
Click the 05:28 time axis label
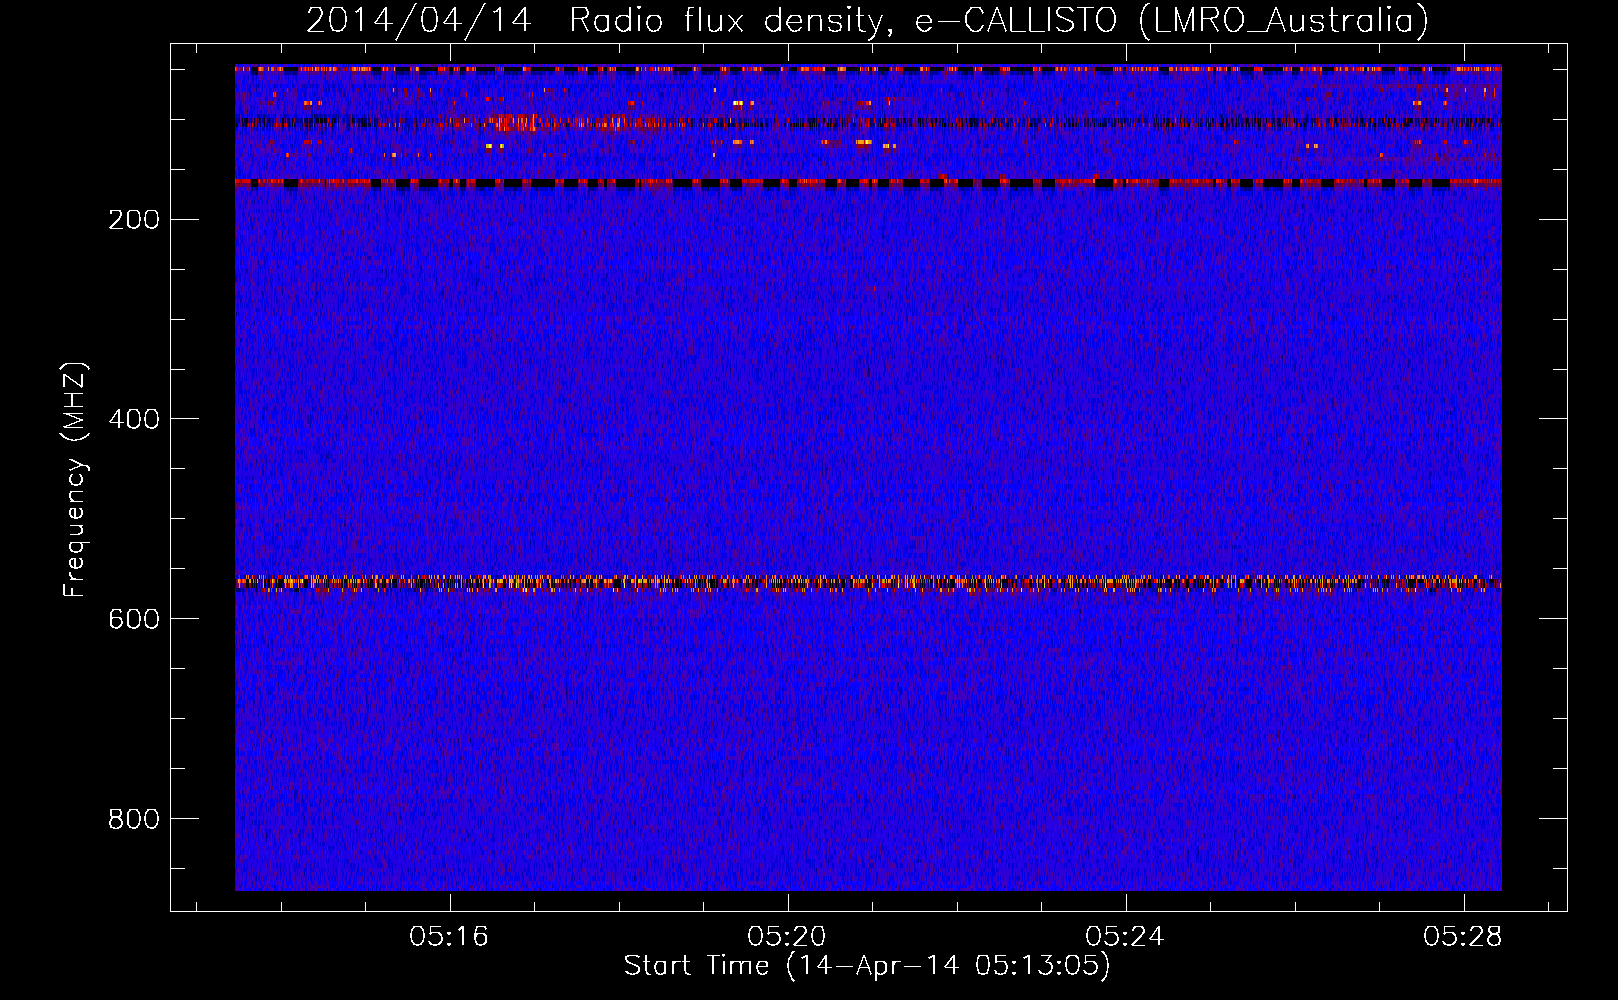coord(1463,937)
